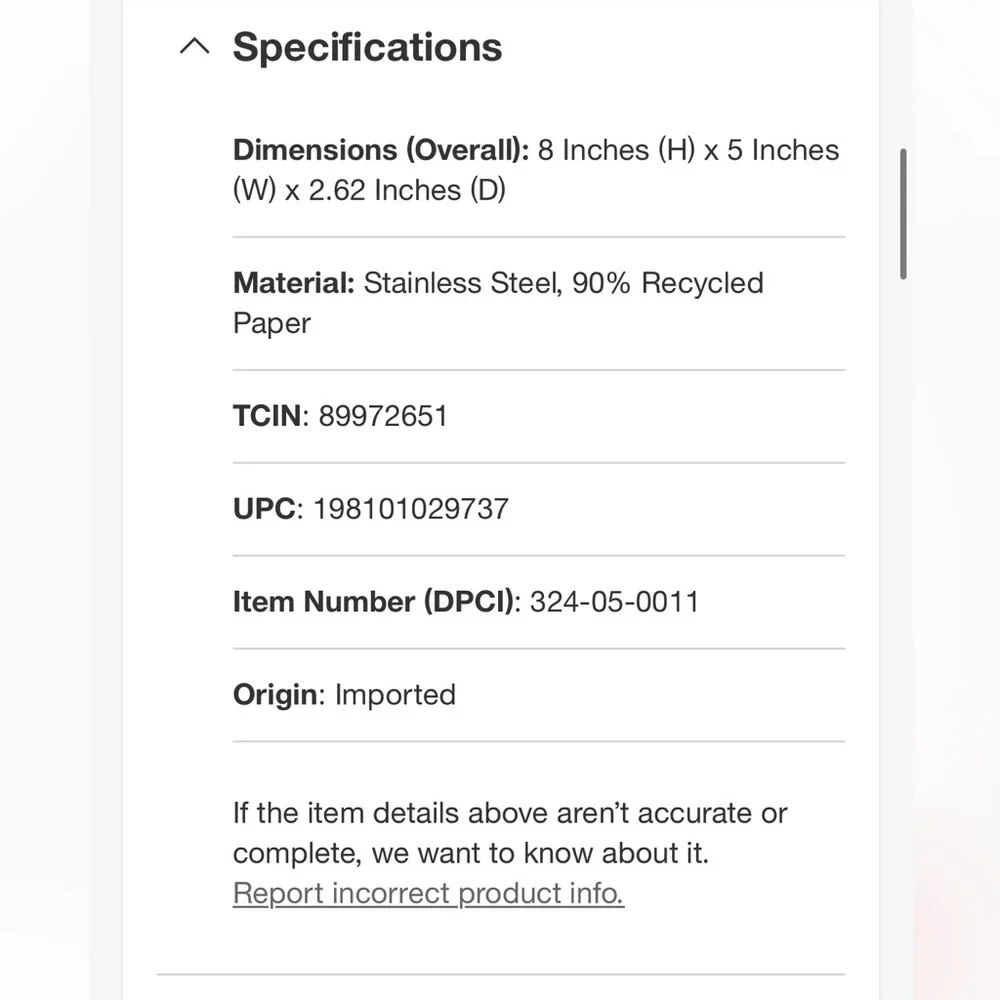This screenshot has width=1000, height=1000.
Task: Click the Material label
Action: 293,283
